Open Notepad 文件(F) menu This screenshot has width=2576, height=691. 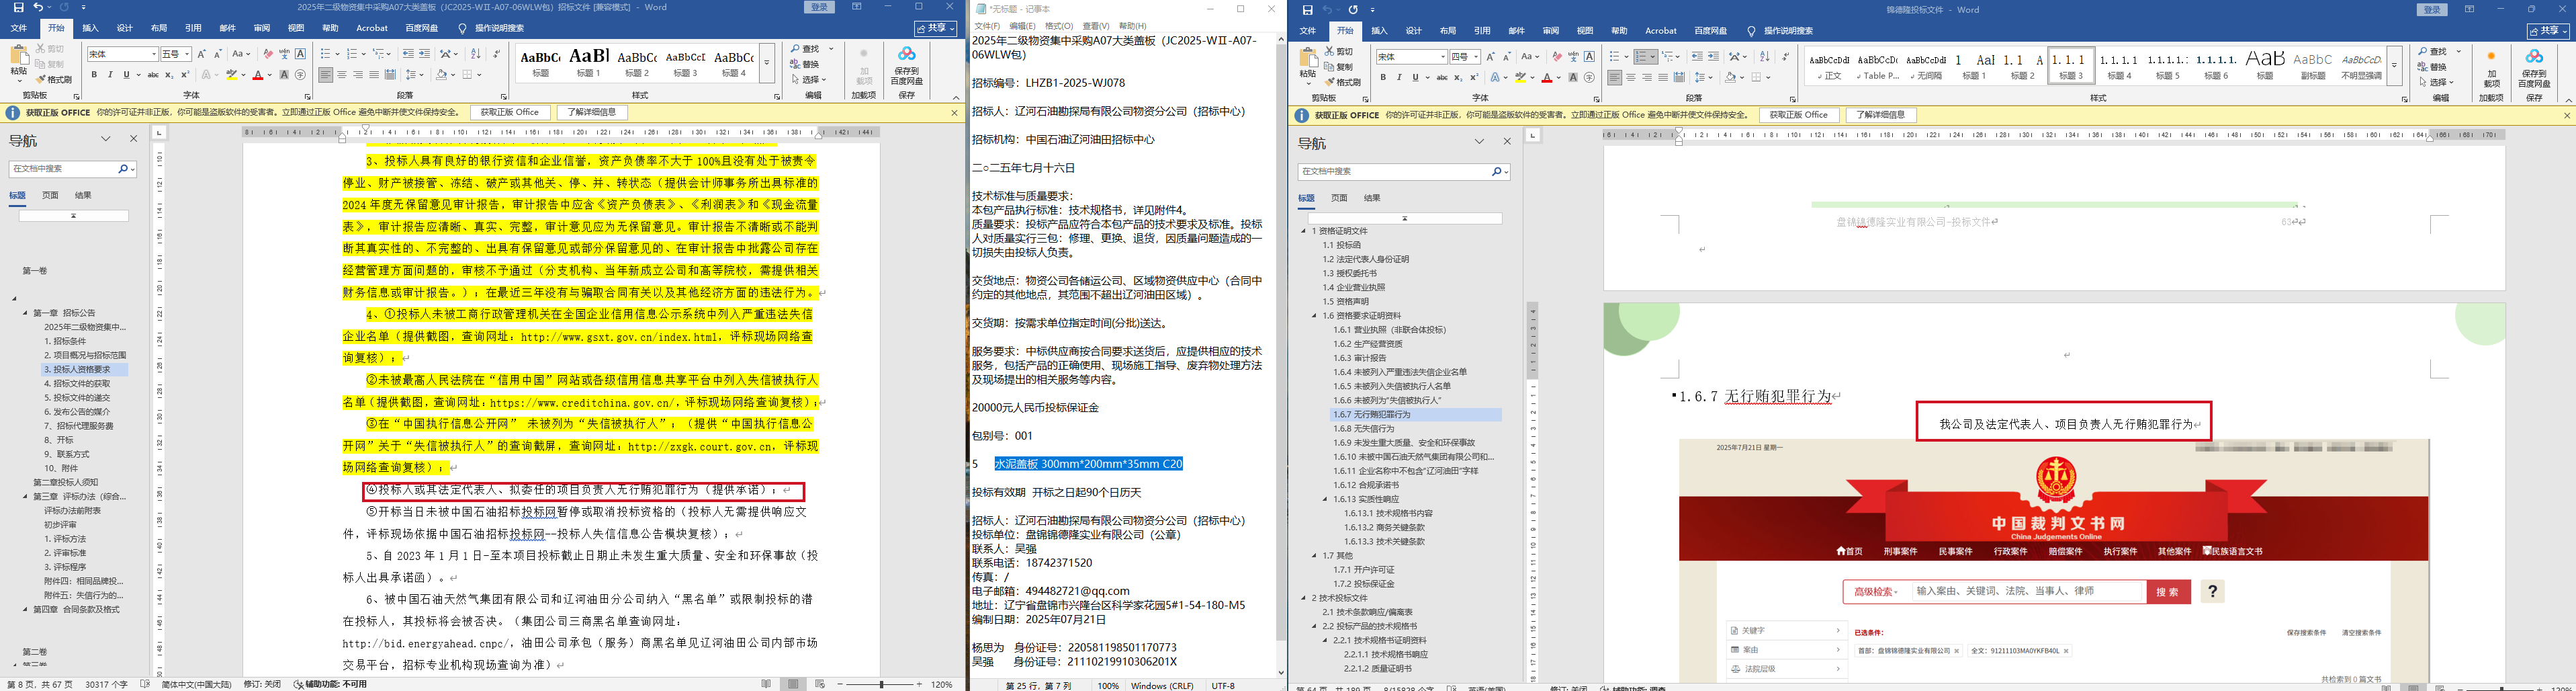click(987, 26)
